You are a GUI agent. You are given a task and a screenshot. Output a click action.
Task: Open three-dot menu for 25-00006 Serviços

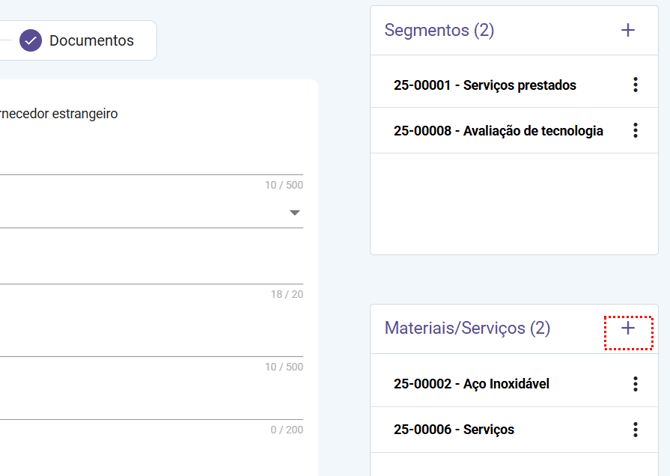635,430
